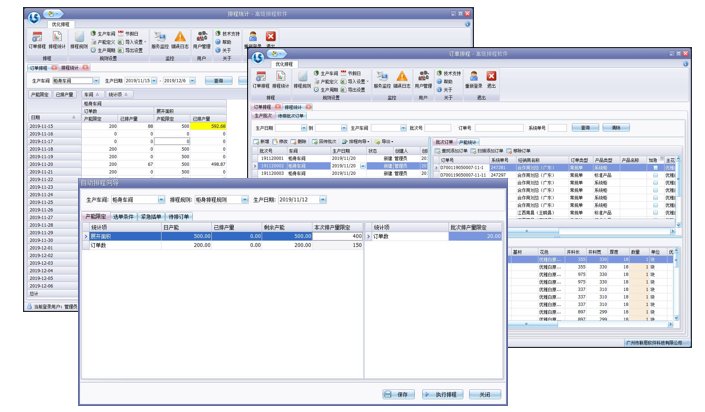Toggle the 加急 checkbox in second order row
705x412 pixels.
654,173
